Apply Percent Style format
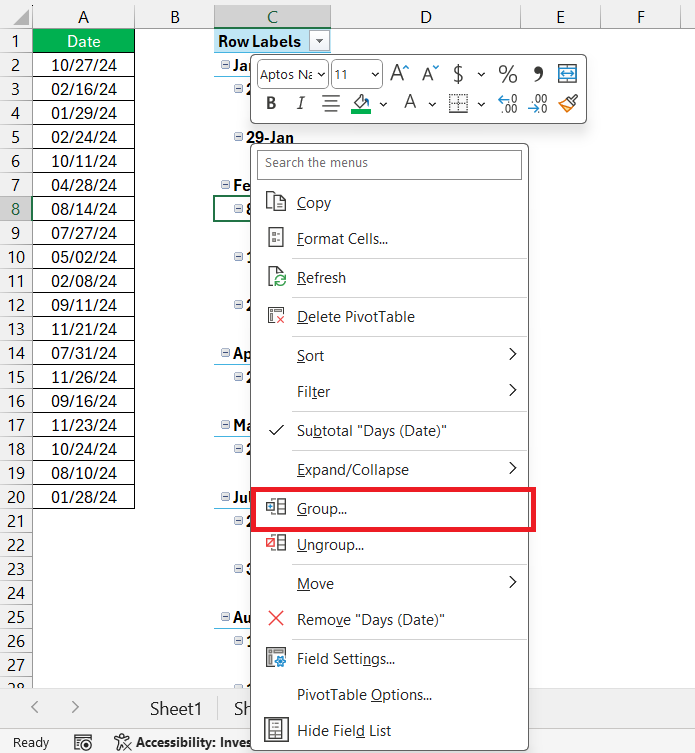Viewport: 695px width, 753px height. click(508, 73)
